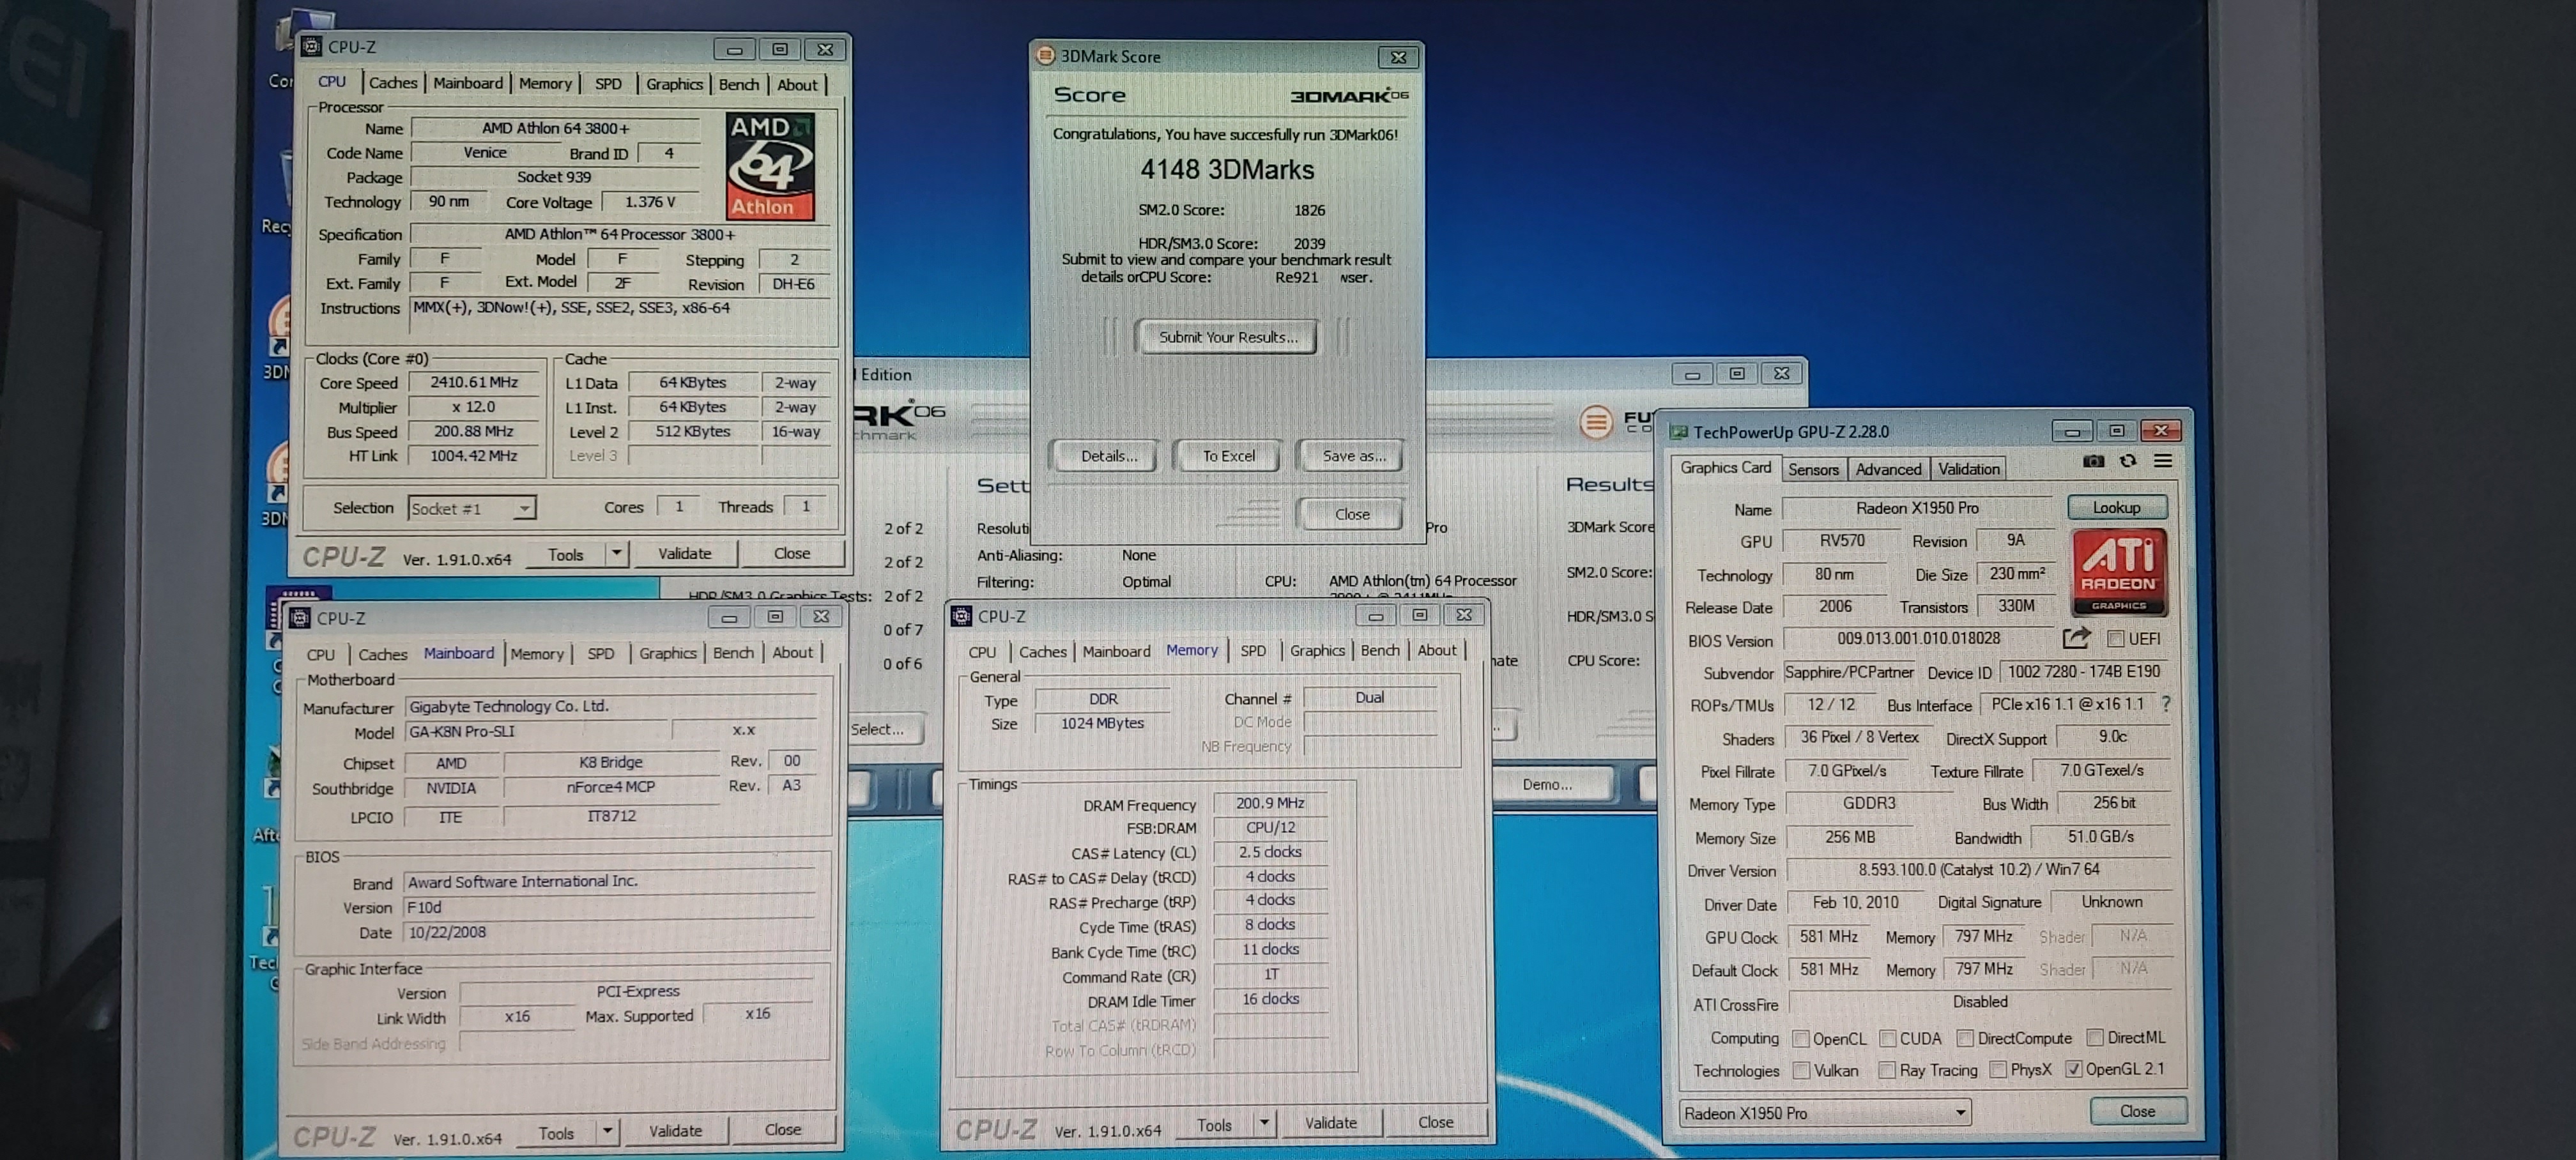The width and height of the screenshot is (2576, 1160).
Task: Toggle the UEFI checkbox in GPU-Z
Action: point(2116,638)
